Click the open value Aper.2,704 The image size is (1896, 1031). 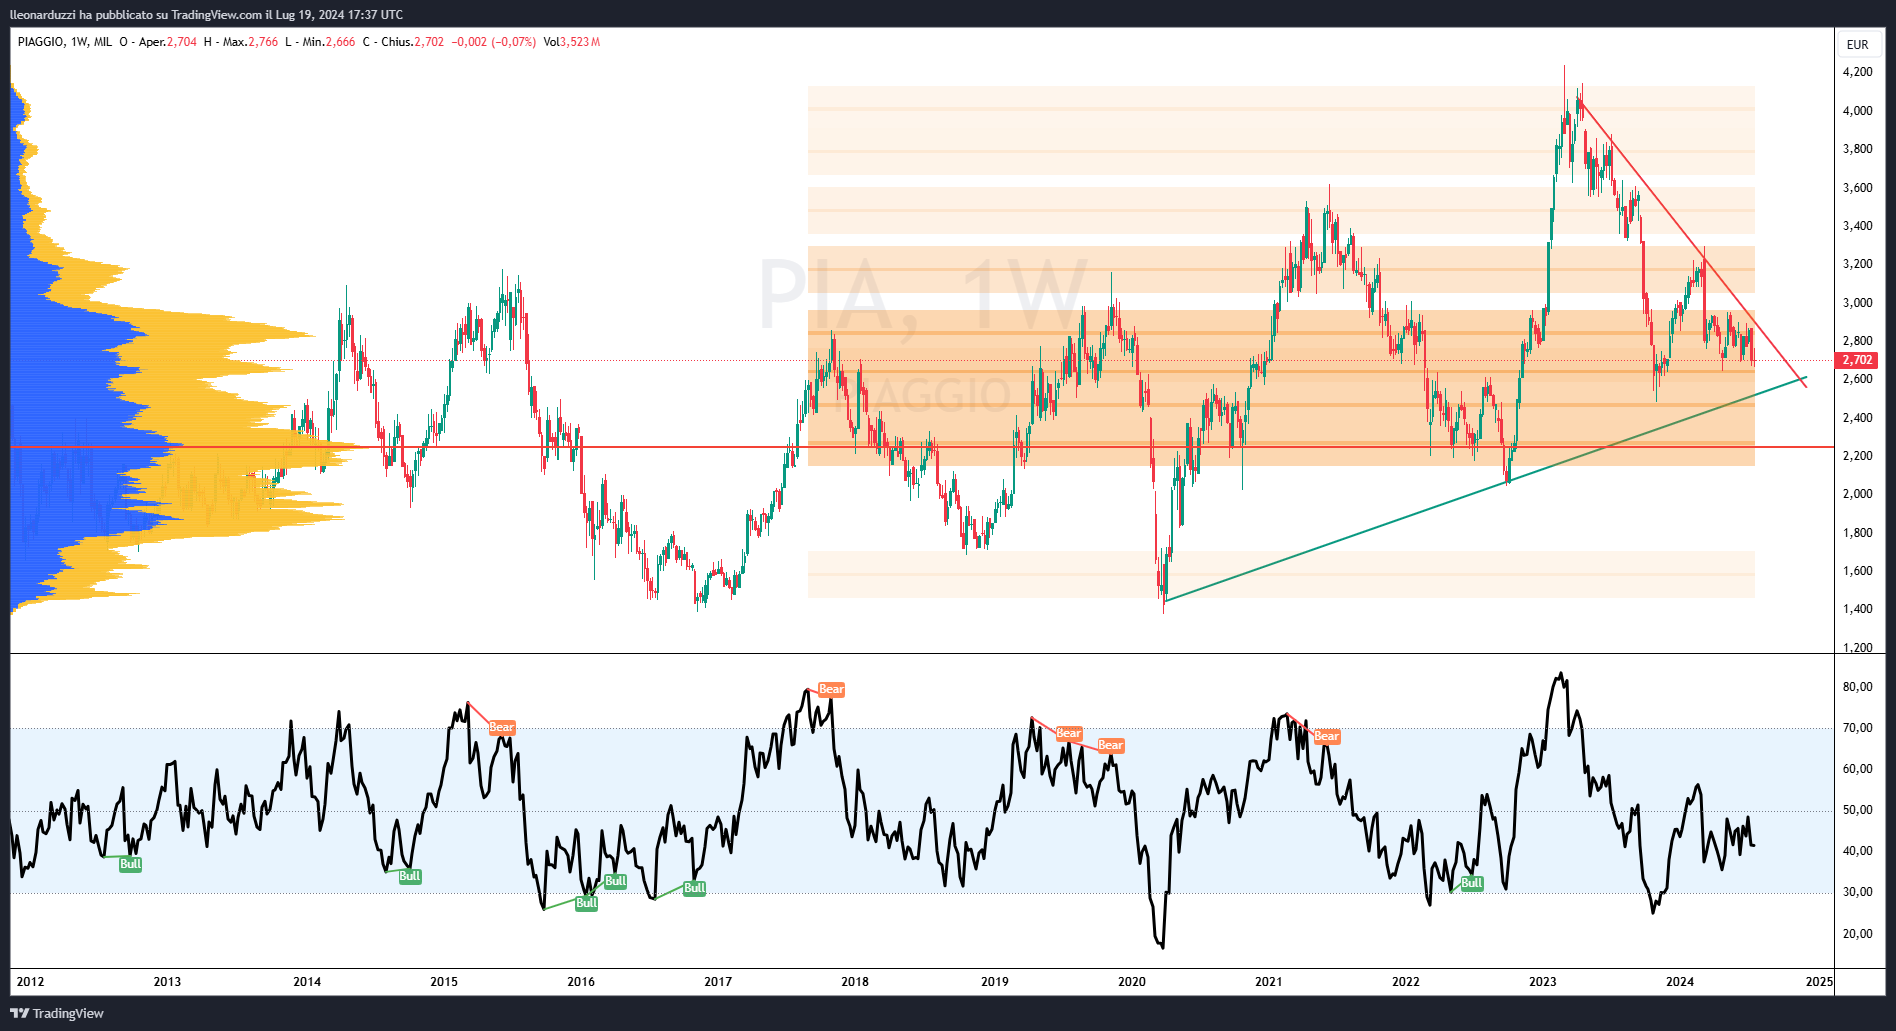[x=168, y=42]
